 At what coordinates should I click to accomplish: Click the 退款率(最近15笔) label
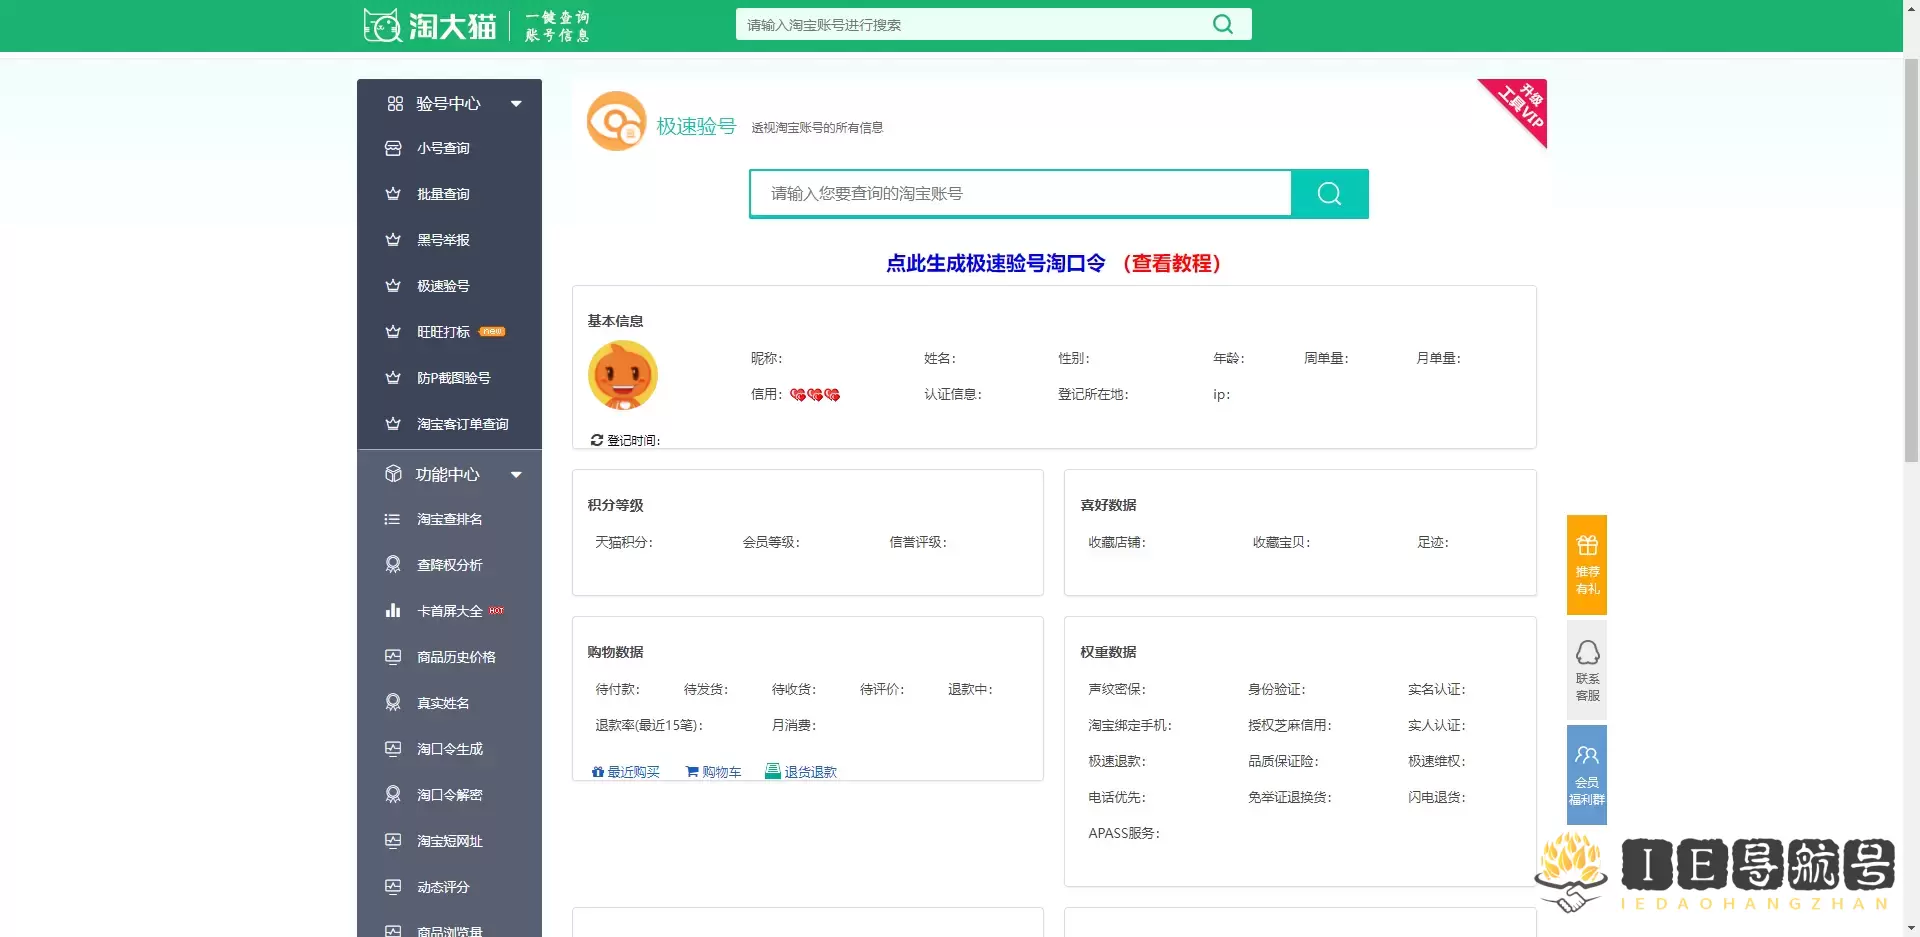(x=649, y=725)
